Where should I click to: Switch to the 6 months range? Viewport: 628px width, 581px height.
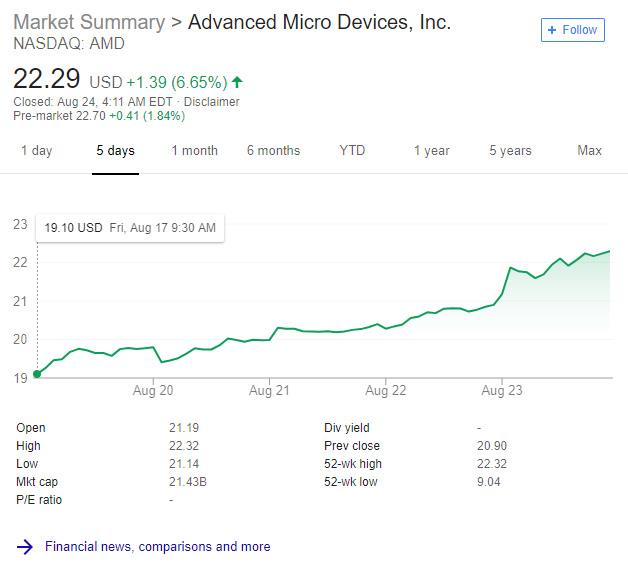pos(273,151)
